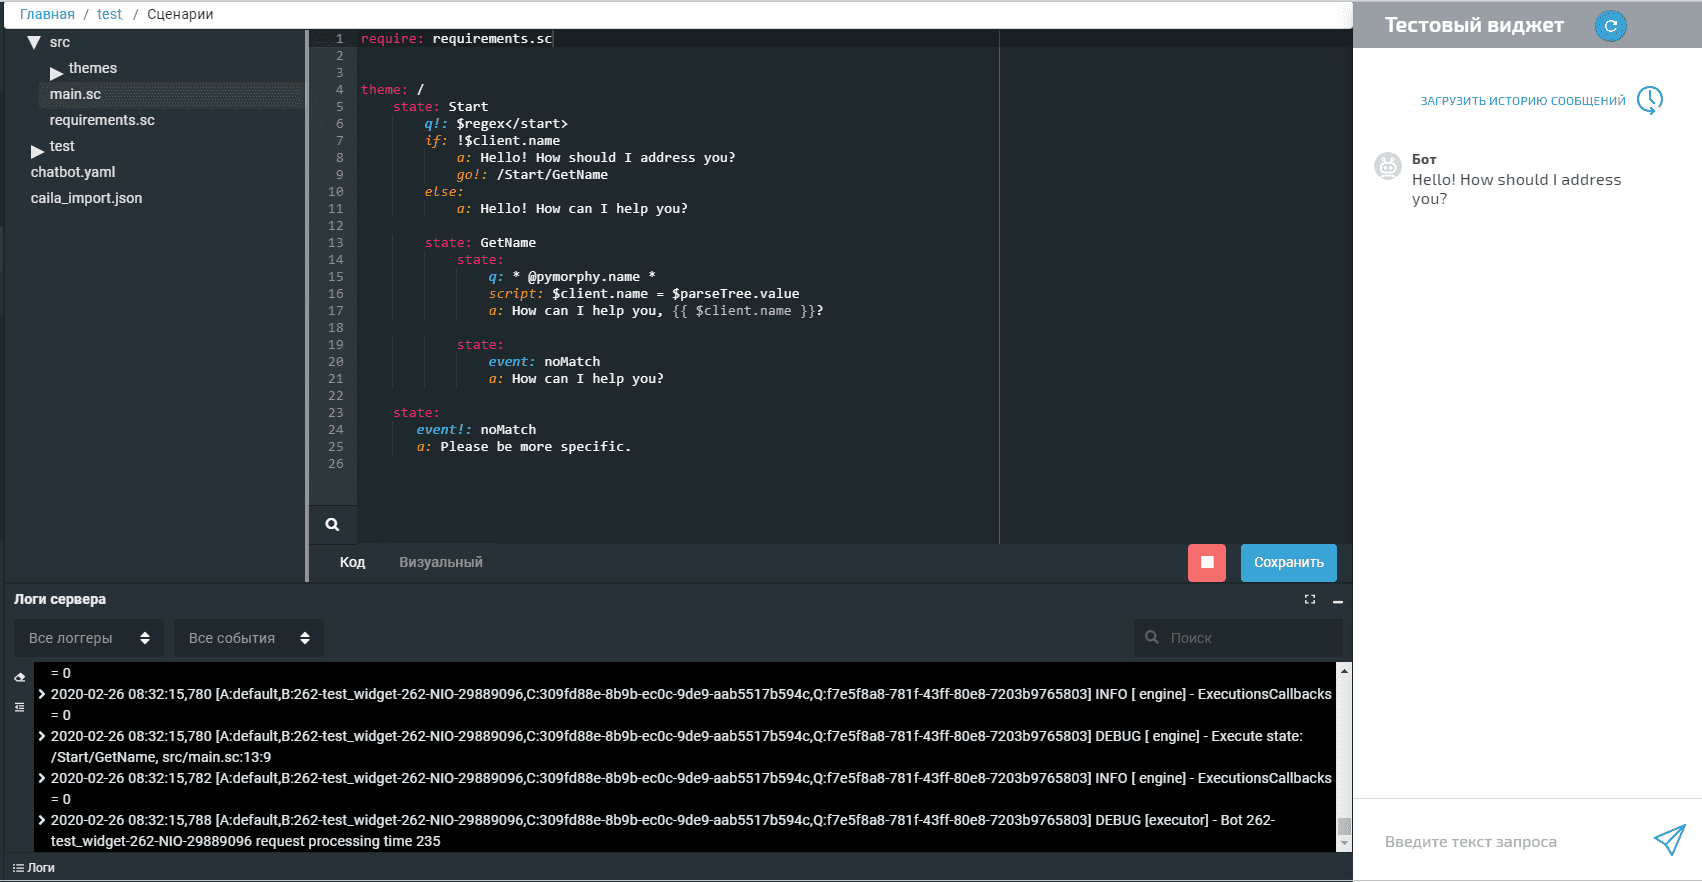This screenshot has width=1702, height=882.
Task: Minimize the server logs panel
Action: point(1337,600)
